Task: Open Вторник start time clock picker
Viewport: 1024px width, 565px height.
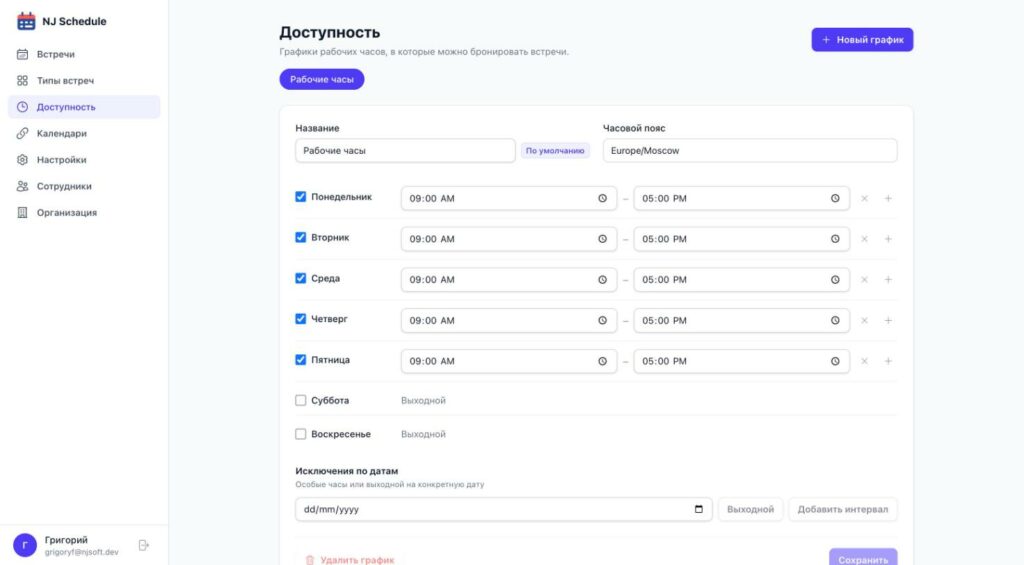Action: (602, 239)
